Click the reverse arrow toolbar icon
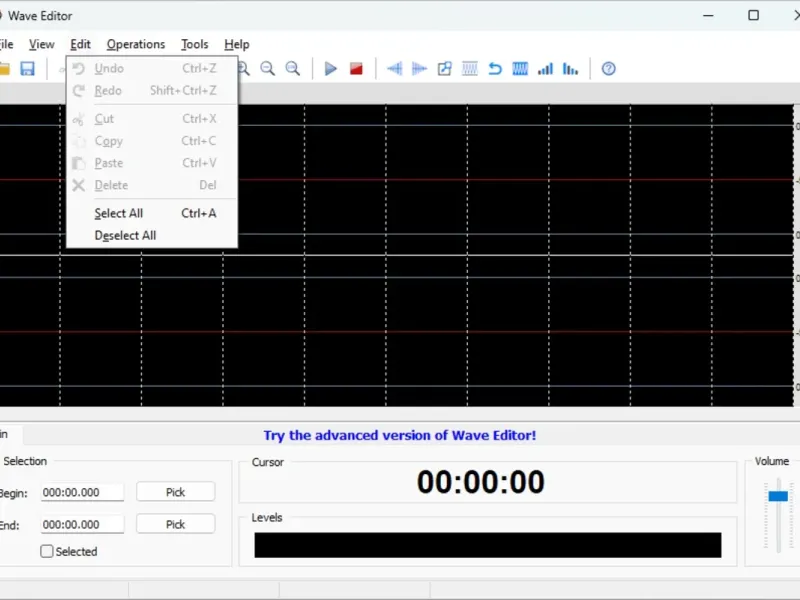Image resolution: width=800 pixels, height=600 pixels. coord(495,69)
